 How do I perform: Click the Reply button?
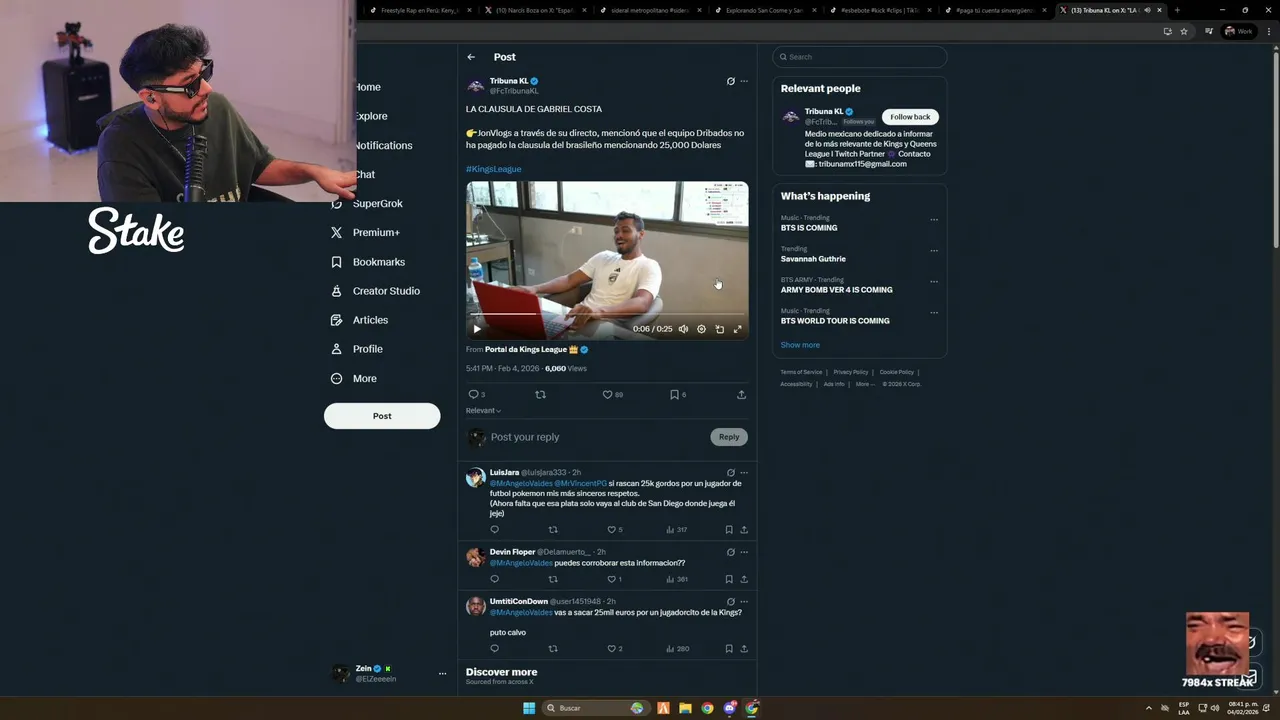(729, 437)
